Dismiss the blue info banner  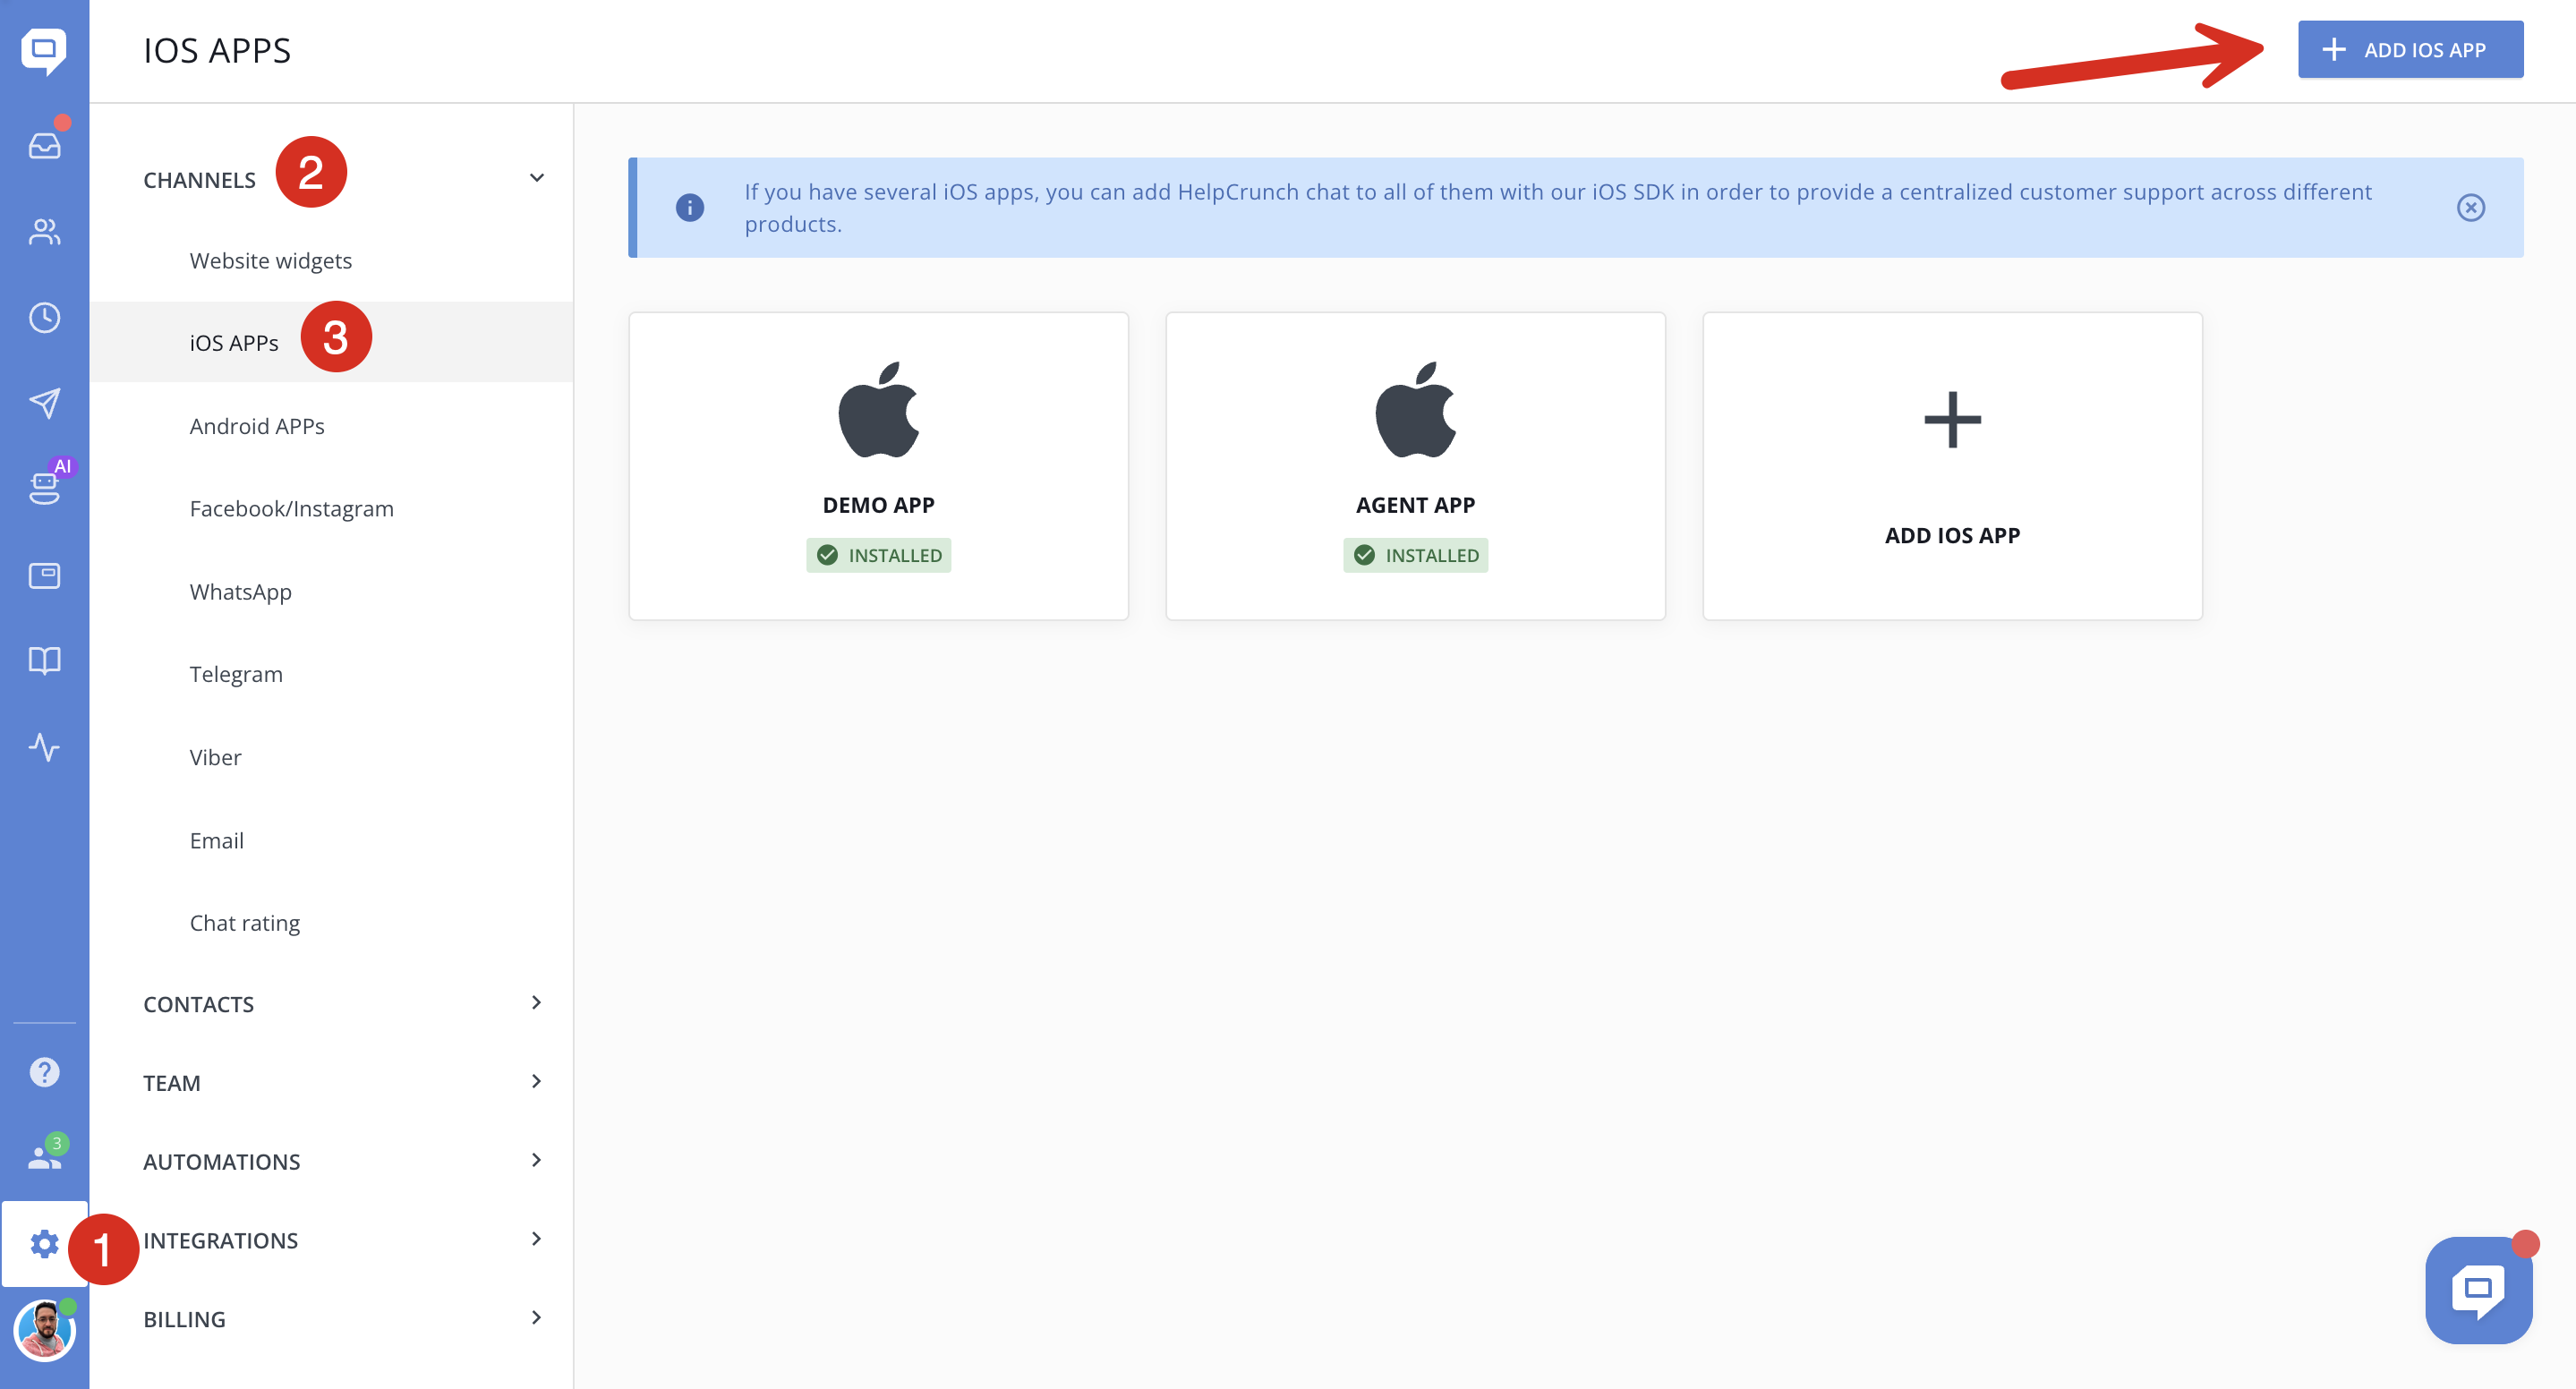(x=2470, y=207)
